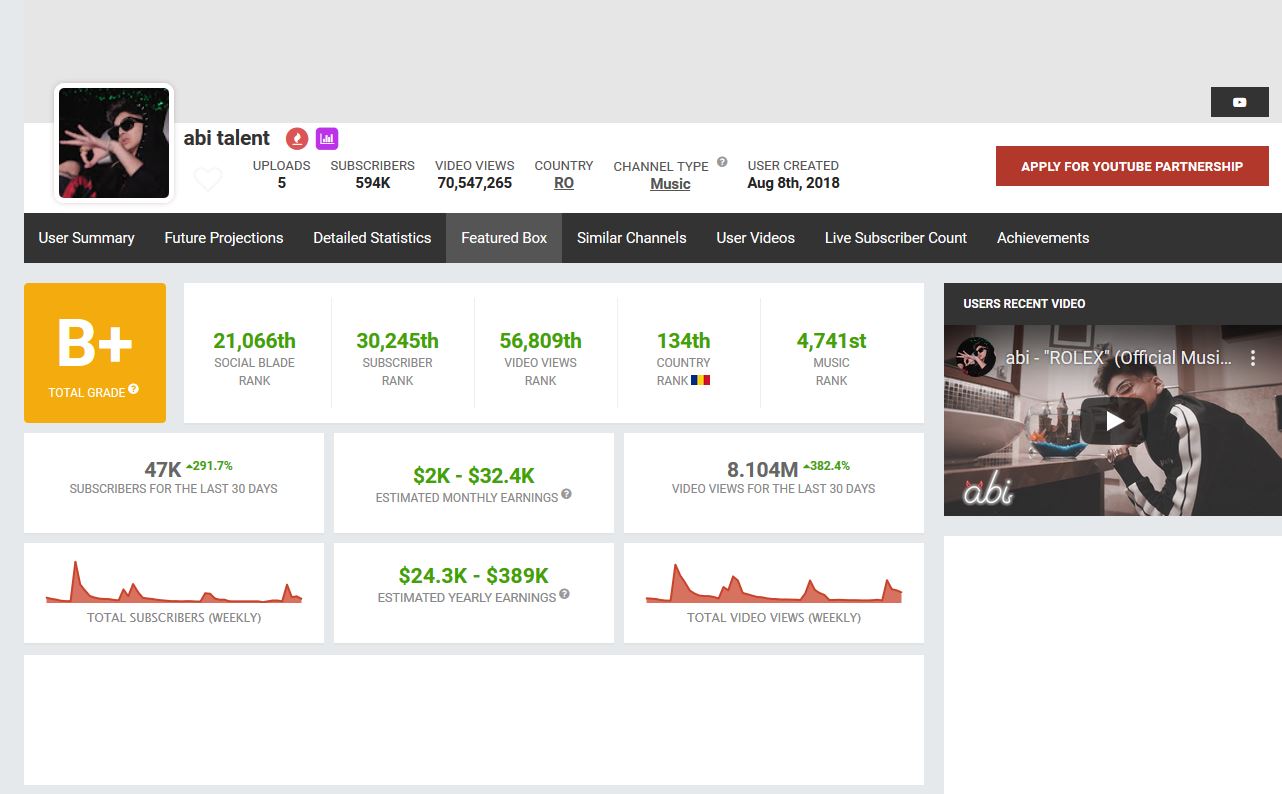
Task: Switch to the Detailed Statistics tab
Action: point(372,238)
